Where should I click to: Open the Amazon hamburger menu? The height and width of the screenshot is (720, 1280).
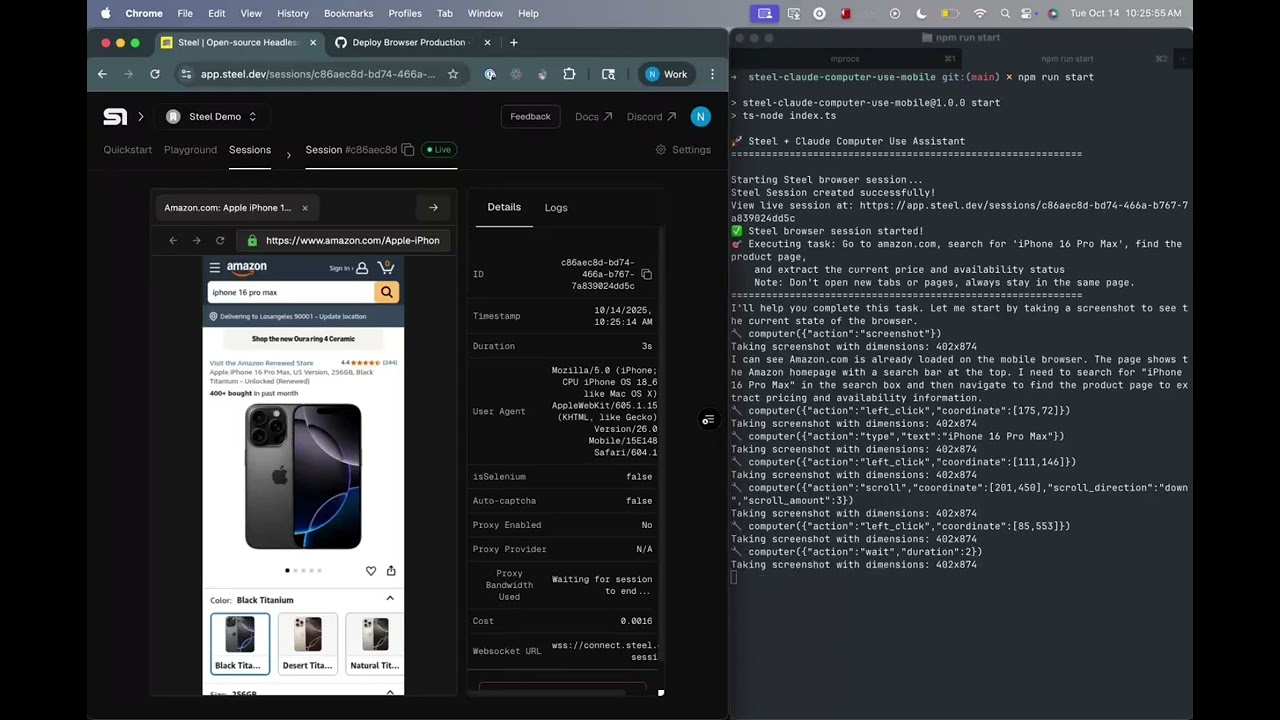pos(214,267)
